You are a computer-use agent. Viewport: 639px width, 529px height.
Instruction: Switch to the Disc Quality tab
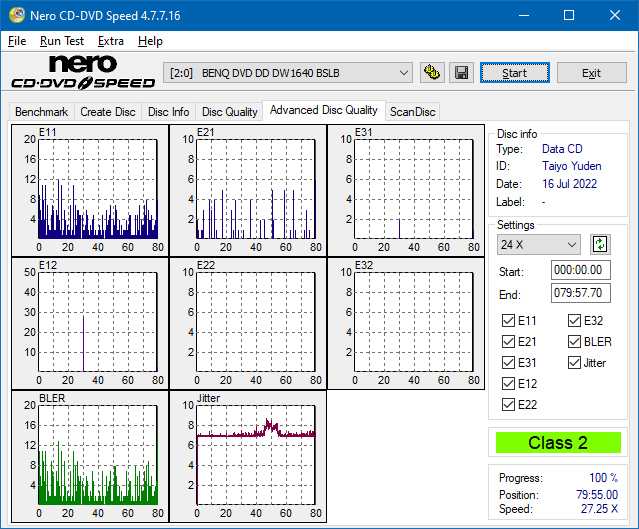229,112
